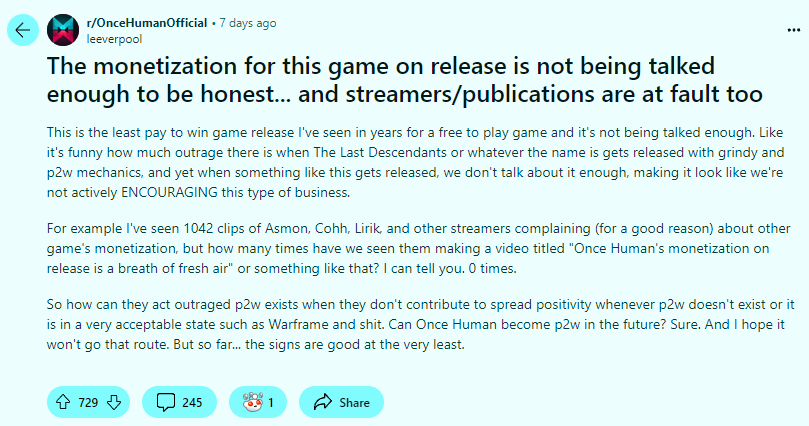Click the Reddit award icon
Screen dimensions: 809x426
tap(247, 403)
